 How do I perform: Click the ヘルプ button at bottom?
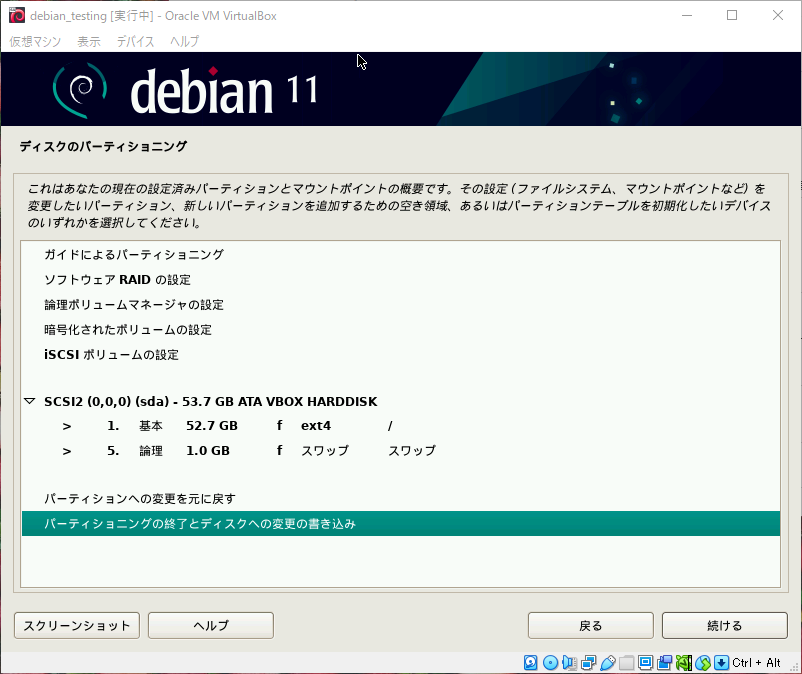point(211,625)
